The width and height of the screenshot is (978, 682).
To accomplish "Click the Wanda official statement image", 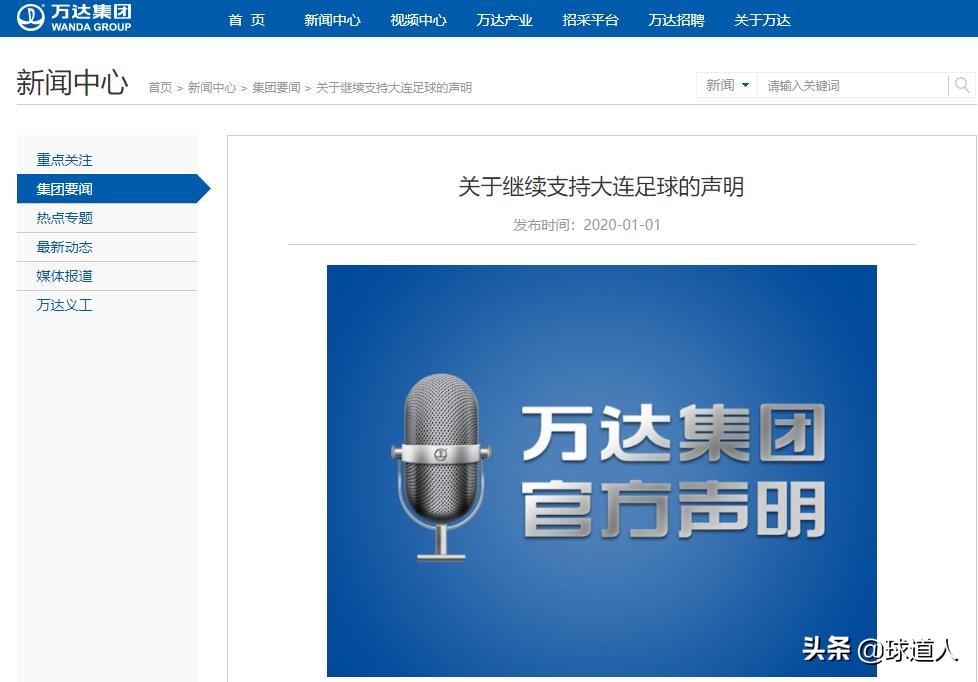I will (x=600, y=466).
